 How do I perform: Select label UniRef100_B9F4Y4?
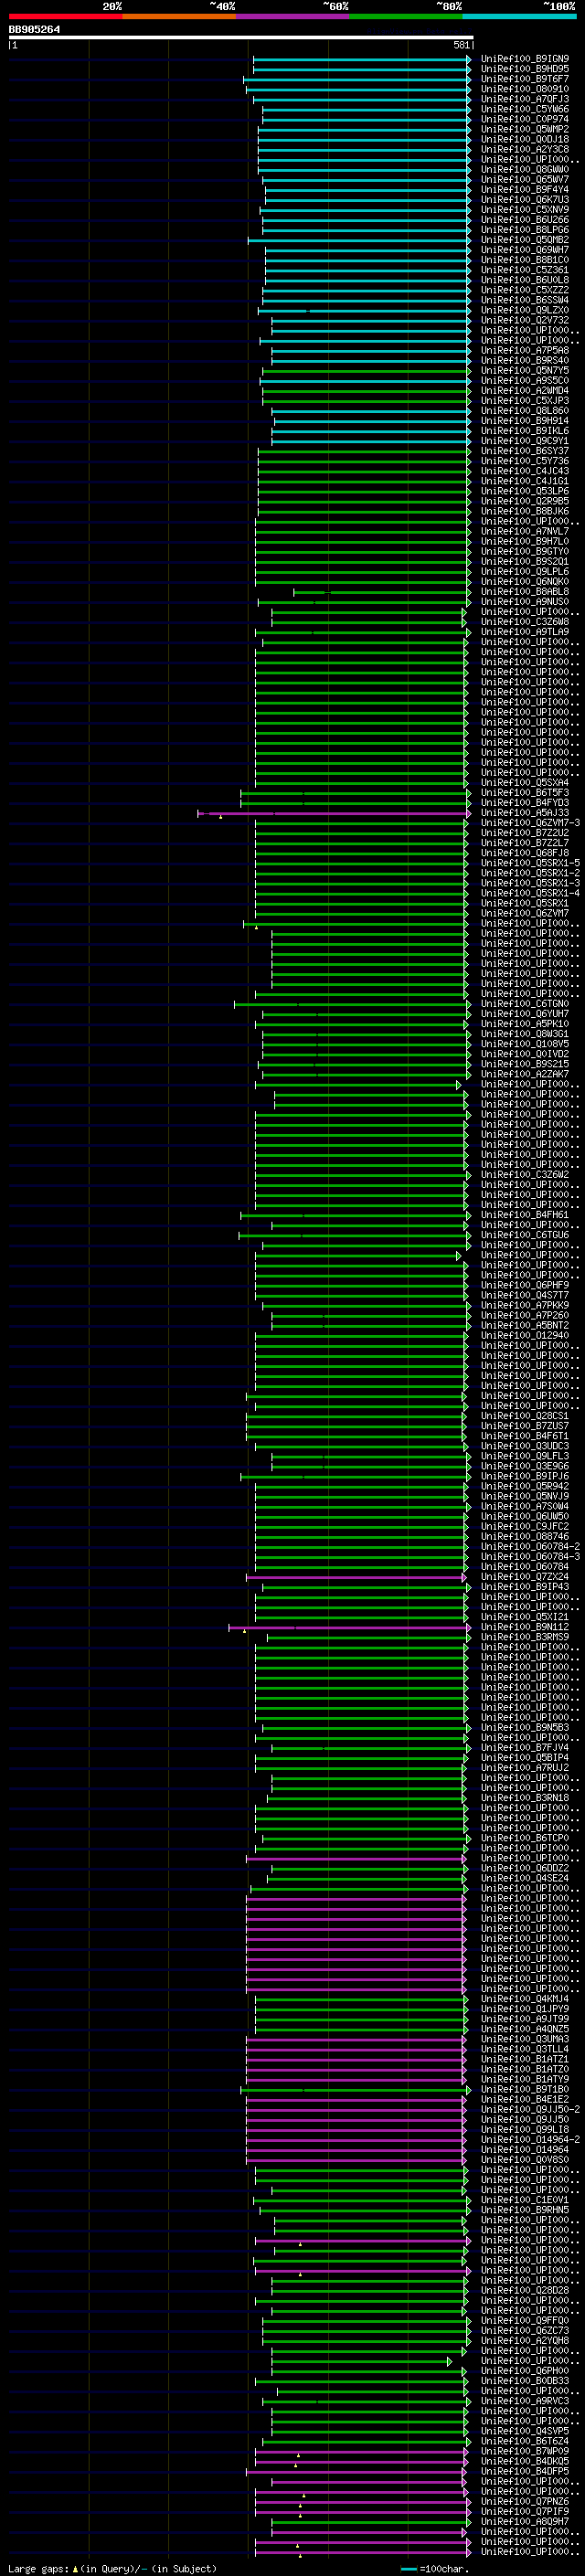[524, 189]
